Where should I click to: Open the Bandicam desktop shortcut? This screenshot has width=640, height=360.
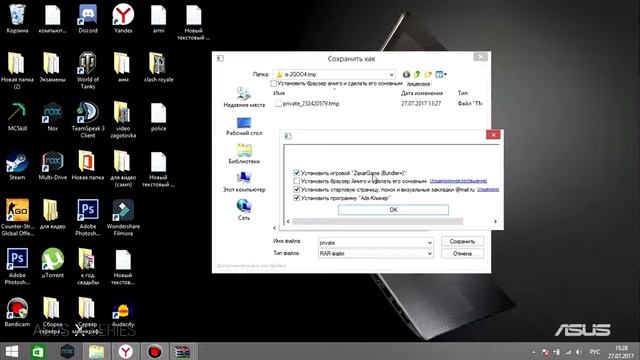tap(17, 312)
